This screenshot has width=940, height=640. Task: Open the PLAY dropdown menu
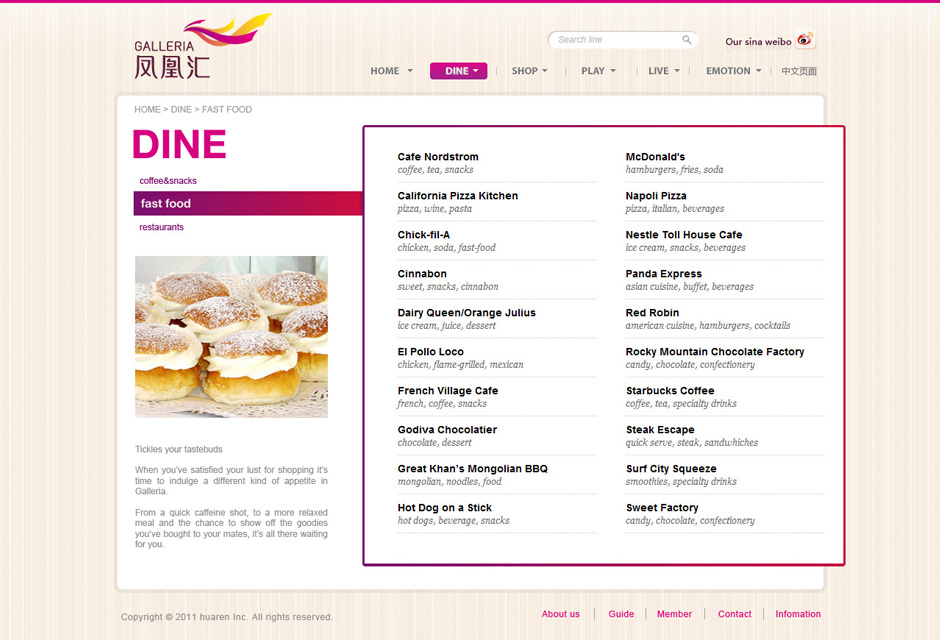pos(598,71)
